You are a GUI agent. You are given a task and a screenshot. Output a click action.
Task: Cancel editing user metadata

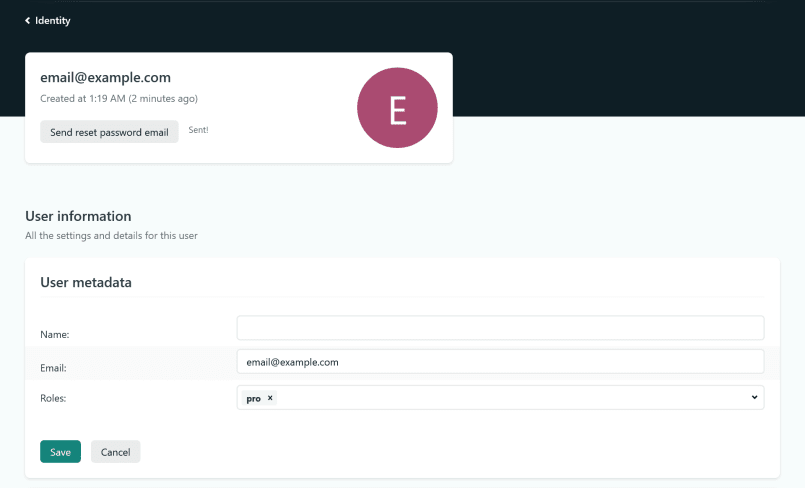116,452
